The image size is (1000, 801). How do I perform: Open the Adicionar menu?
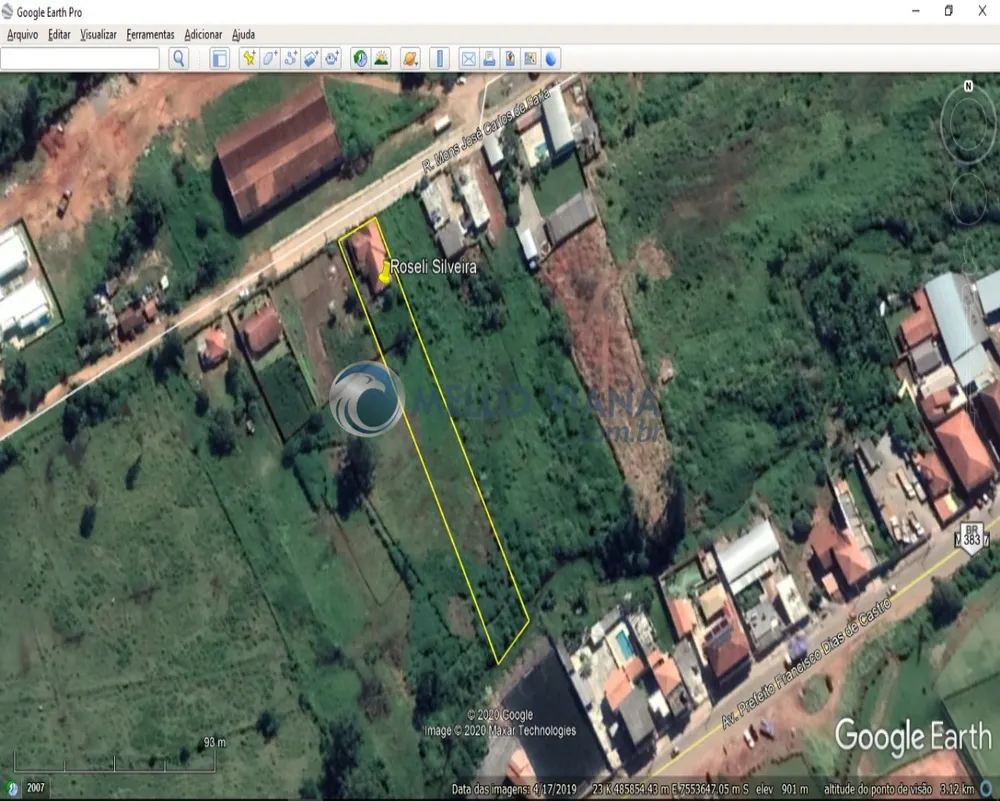[203, 34]
